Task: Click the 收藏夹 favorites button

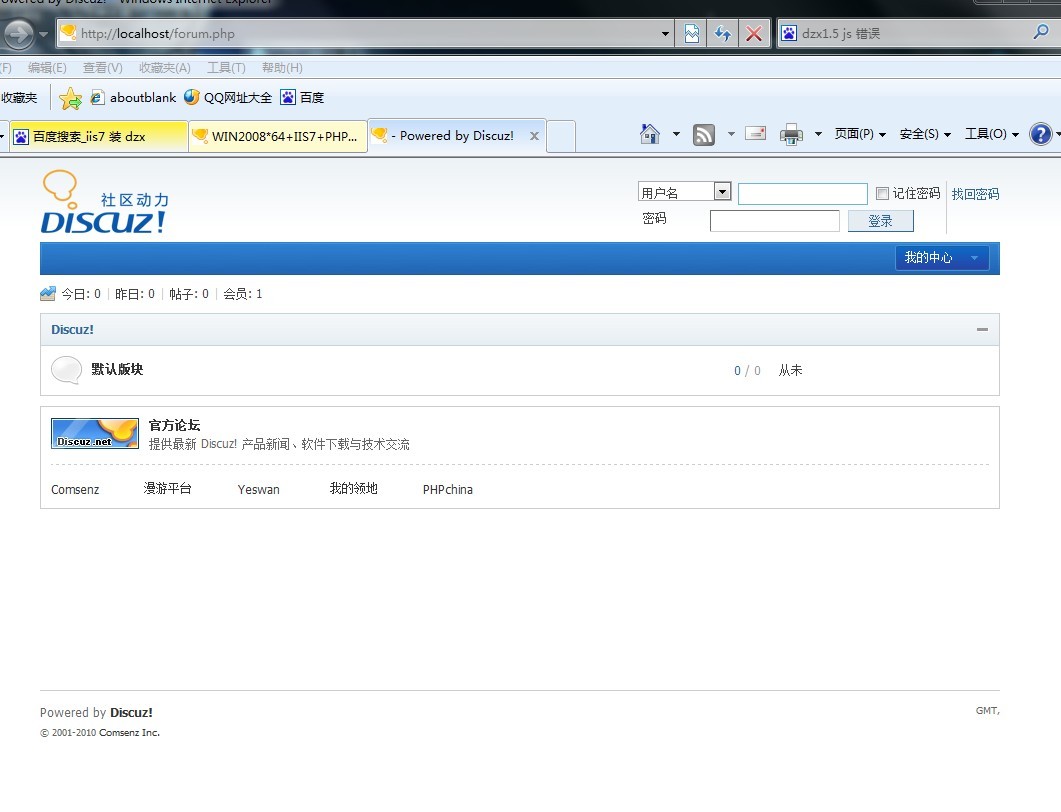Action: [x=19, y=98]
